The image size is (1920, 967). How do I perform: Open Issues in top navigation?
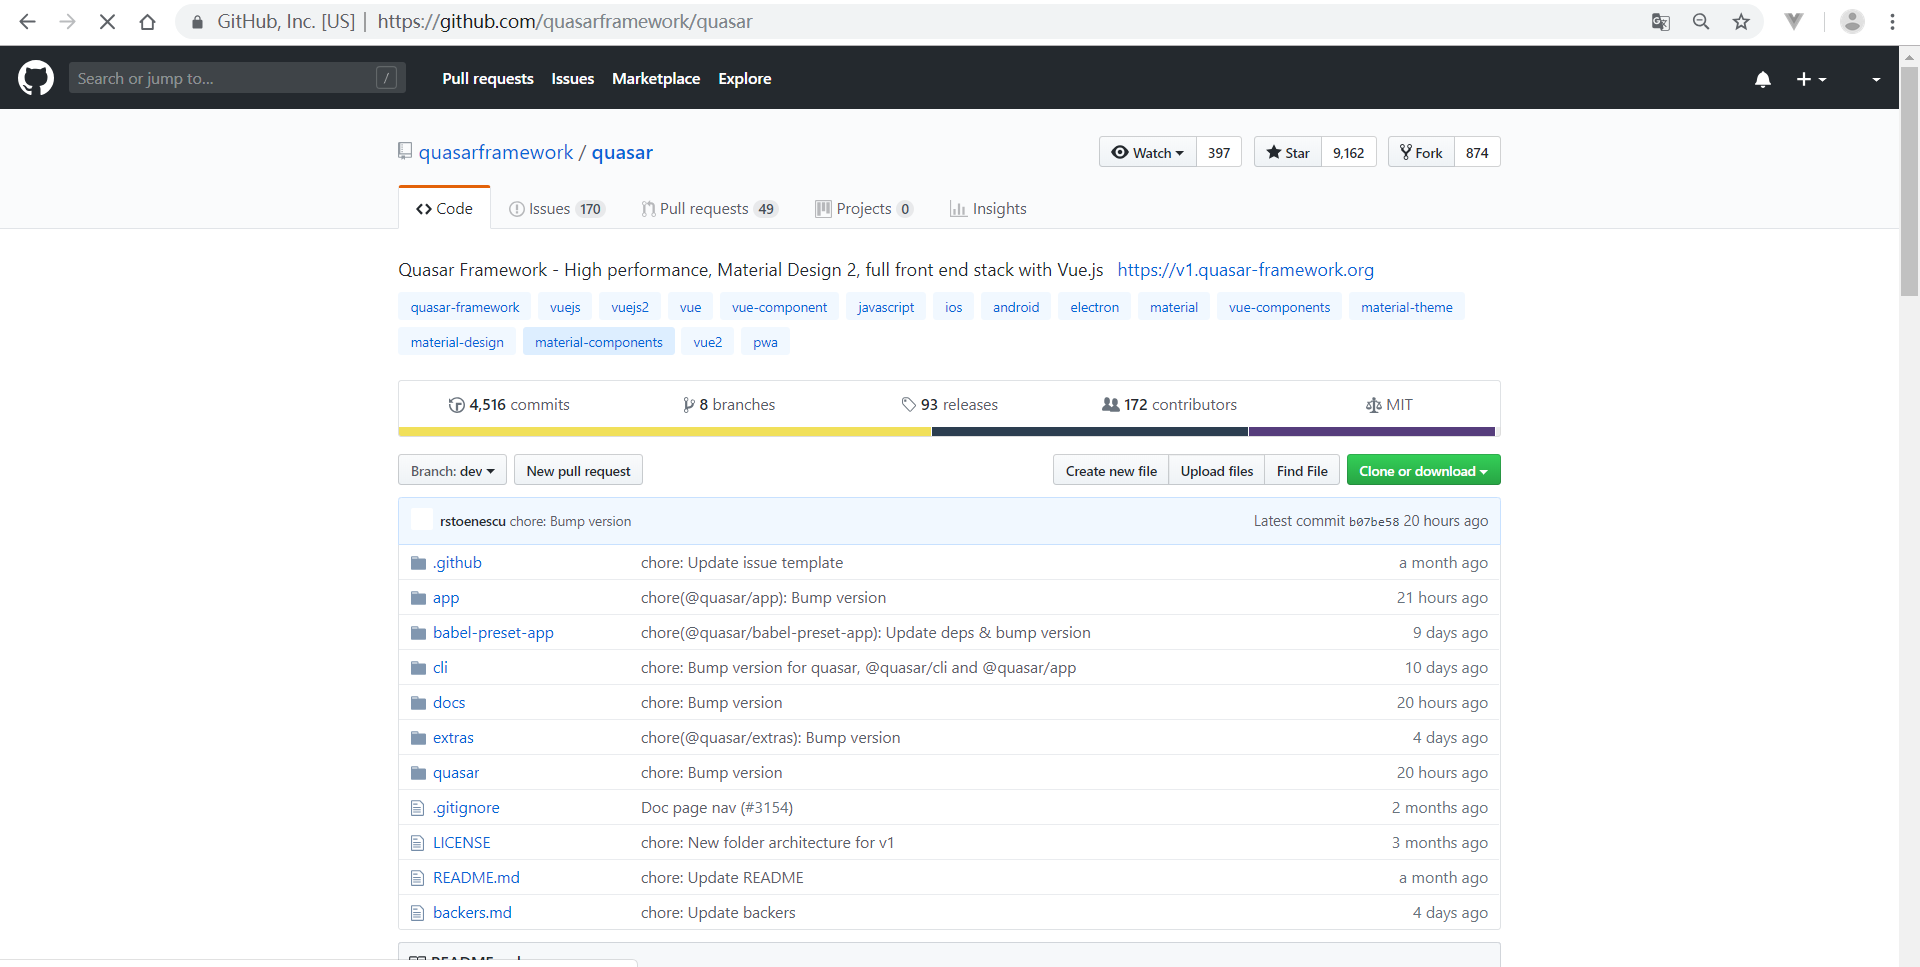click(x=573, y=78)
